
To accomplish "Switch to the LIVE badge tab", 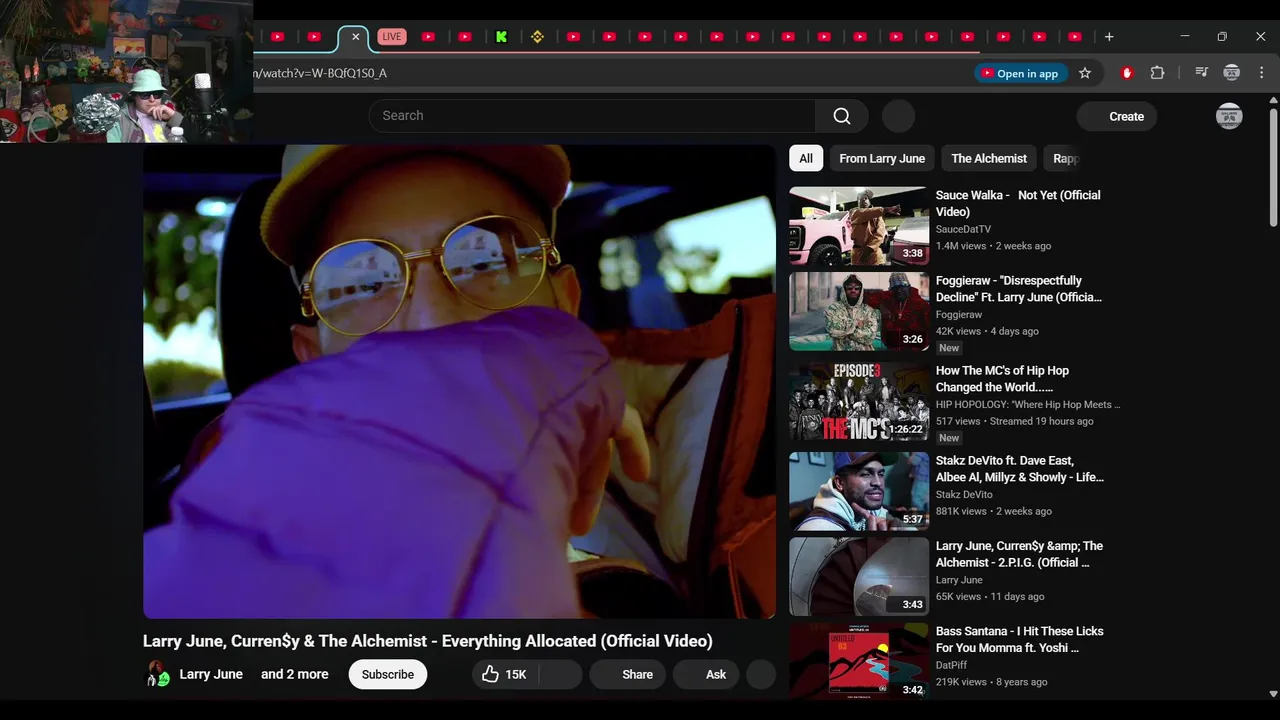I will click(392, 37).
